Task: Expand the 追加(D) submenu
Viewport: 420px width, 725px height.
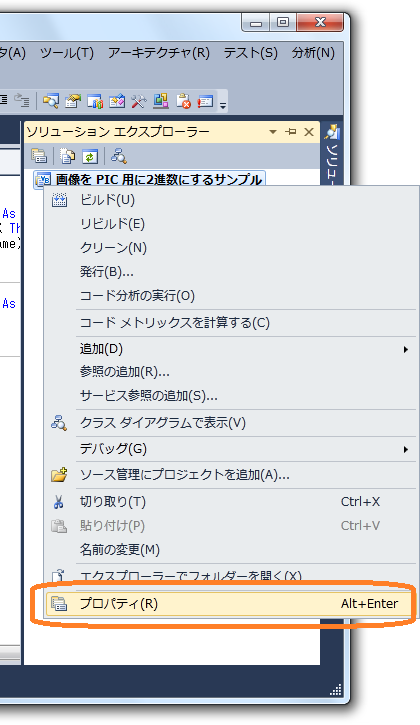Action: pos(405,349)
